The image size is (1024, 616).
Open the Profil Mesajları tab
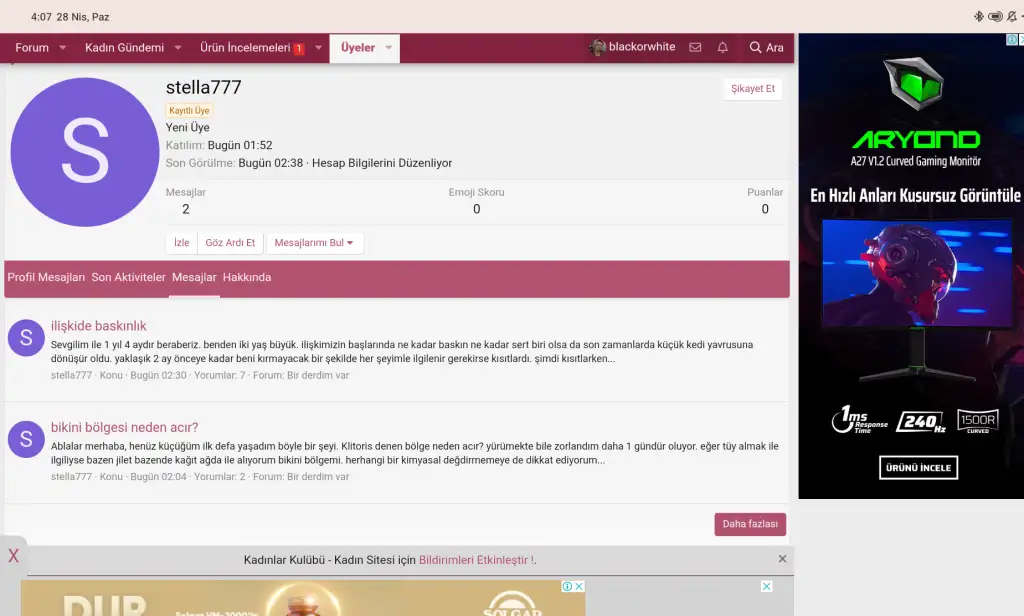point(46,277)
